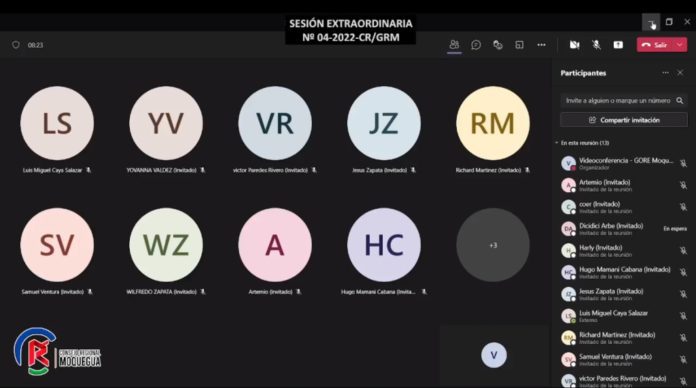This screenshot has width=696, height=388.
Task: Select Dicidici Arbe (Invitado) in participant list
Action: click(623, 229)
